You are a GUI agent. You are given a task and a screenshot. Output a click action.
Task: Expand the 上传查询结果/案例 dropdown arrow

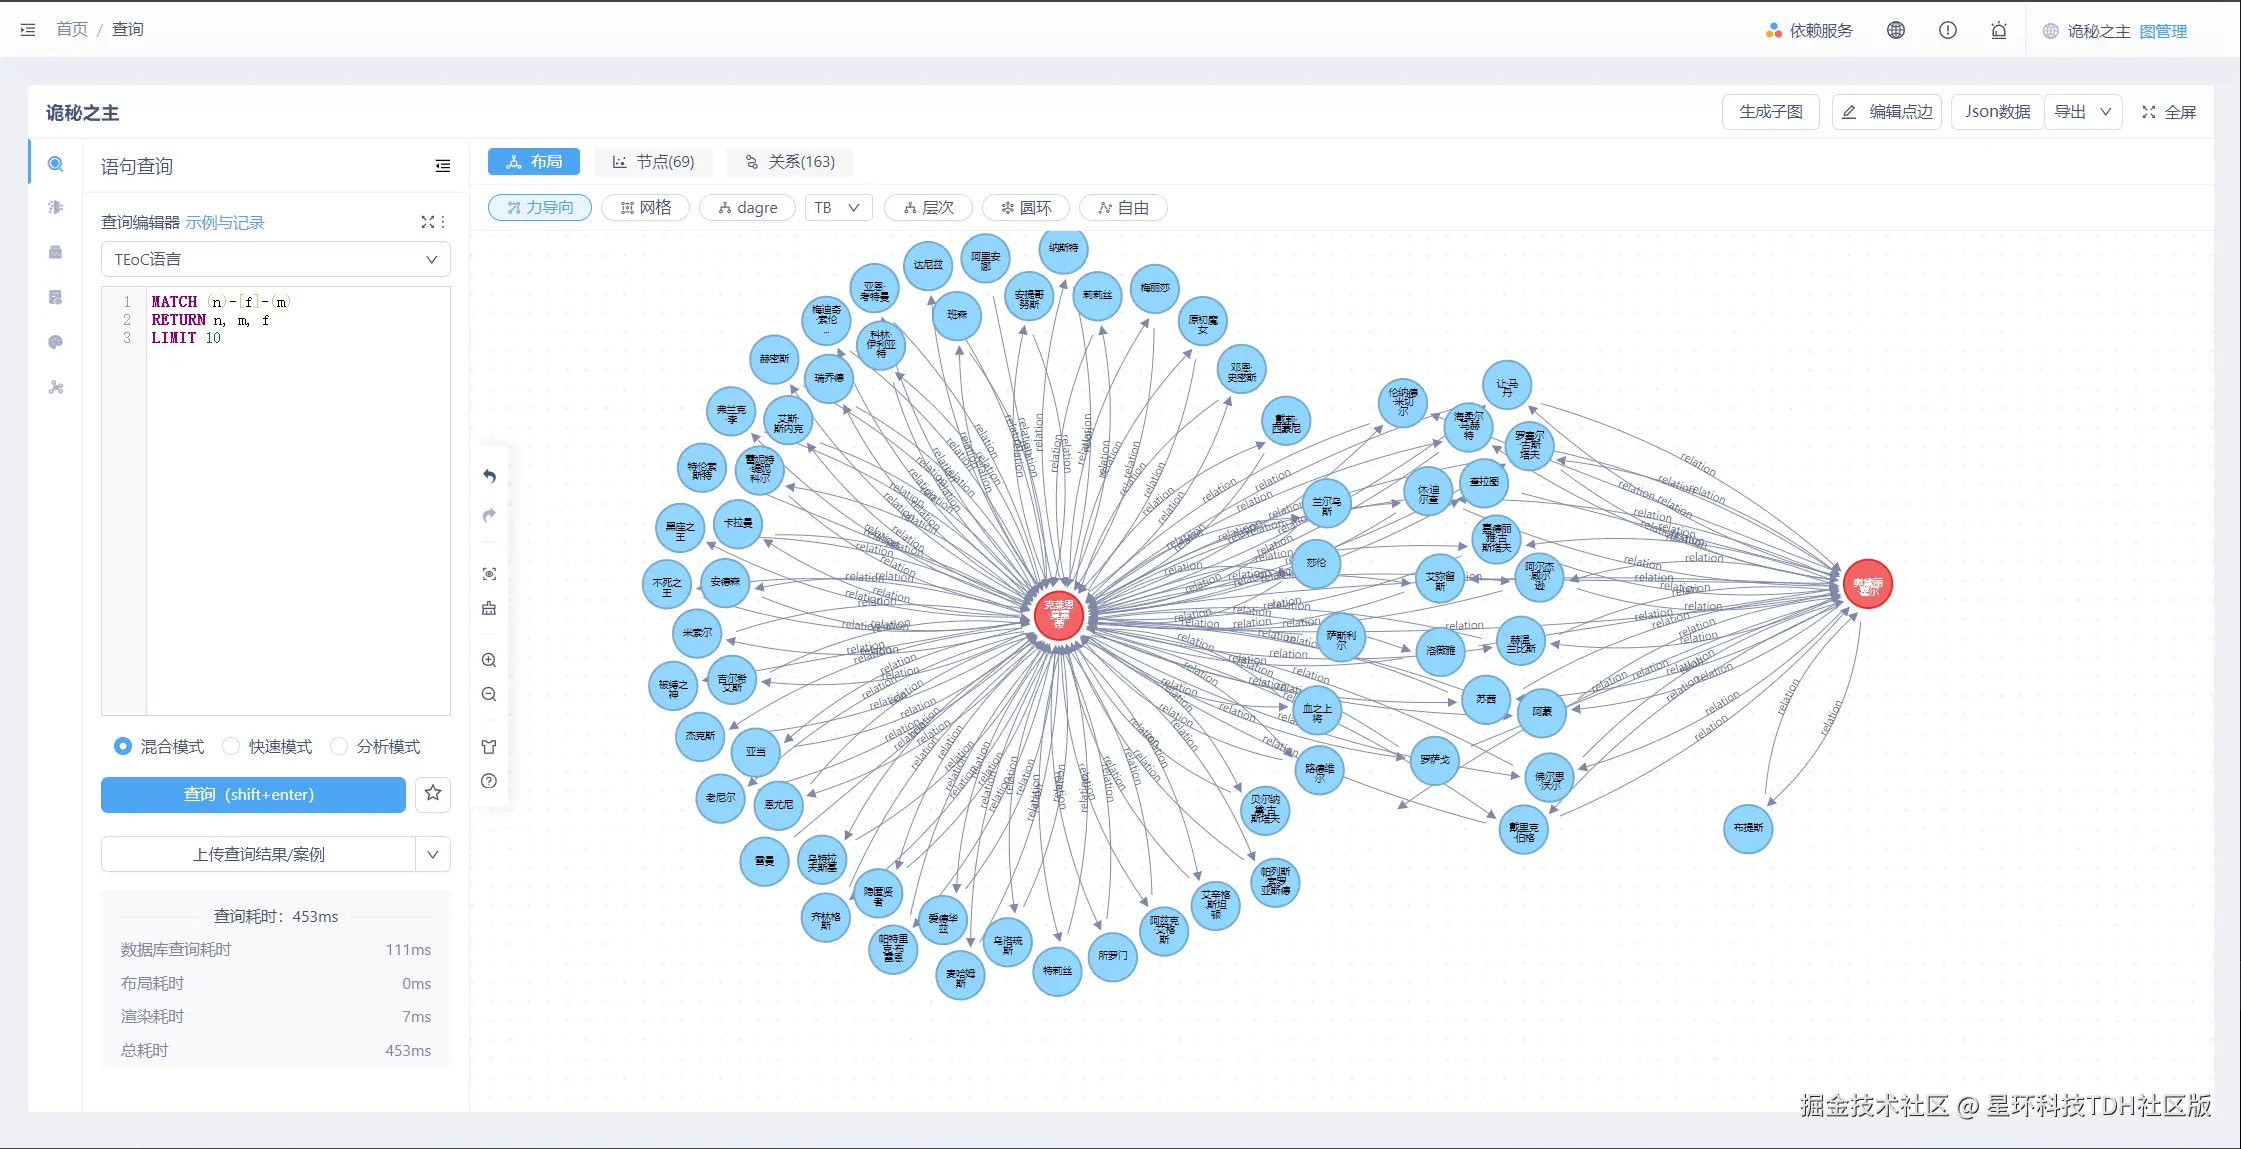433,854
